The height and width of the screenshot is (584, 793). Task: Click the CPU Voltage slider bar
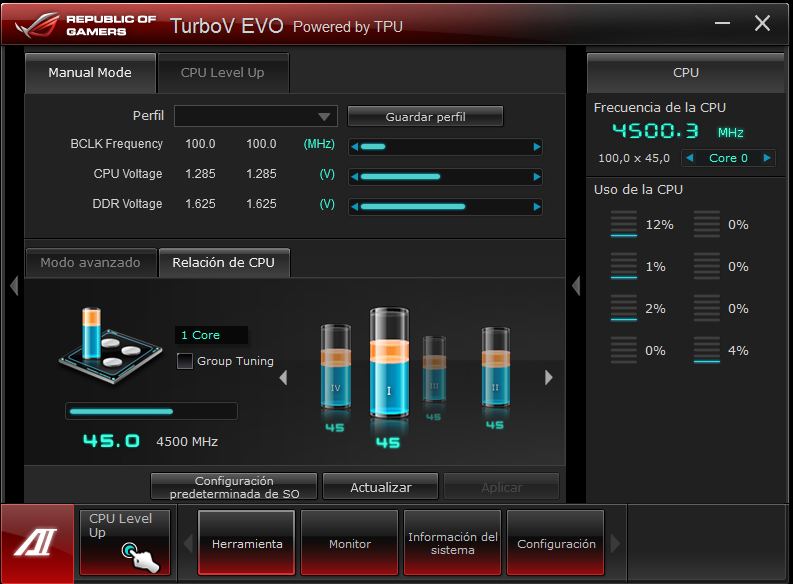(x=446, y=176)
